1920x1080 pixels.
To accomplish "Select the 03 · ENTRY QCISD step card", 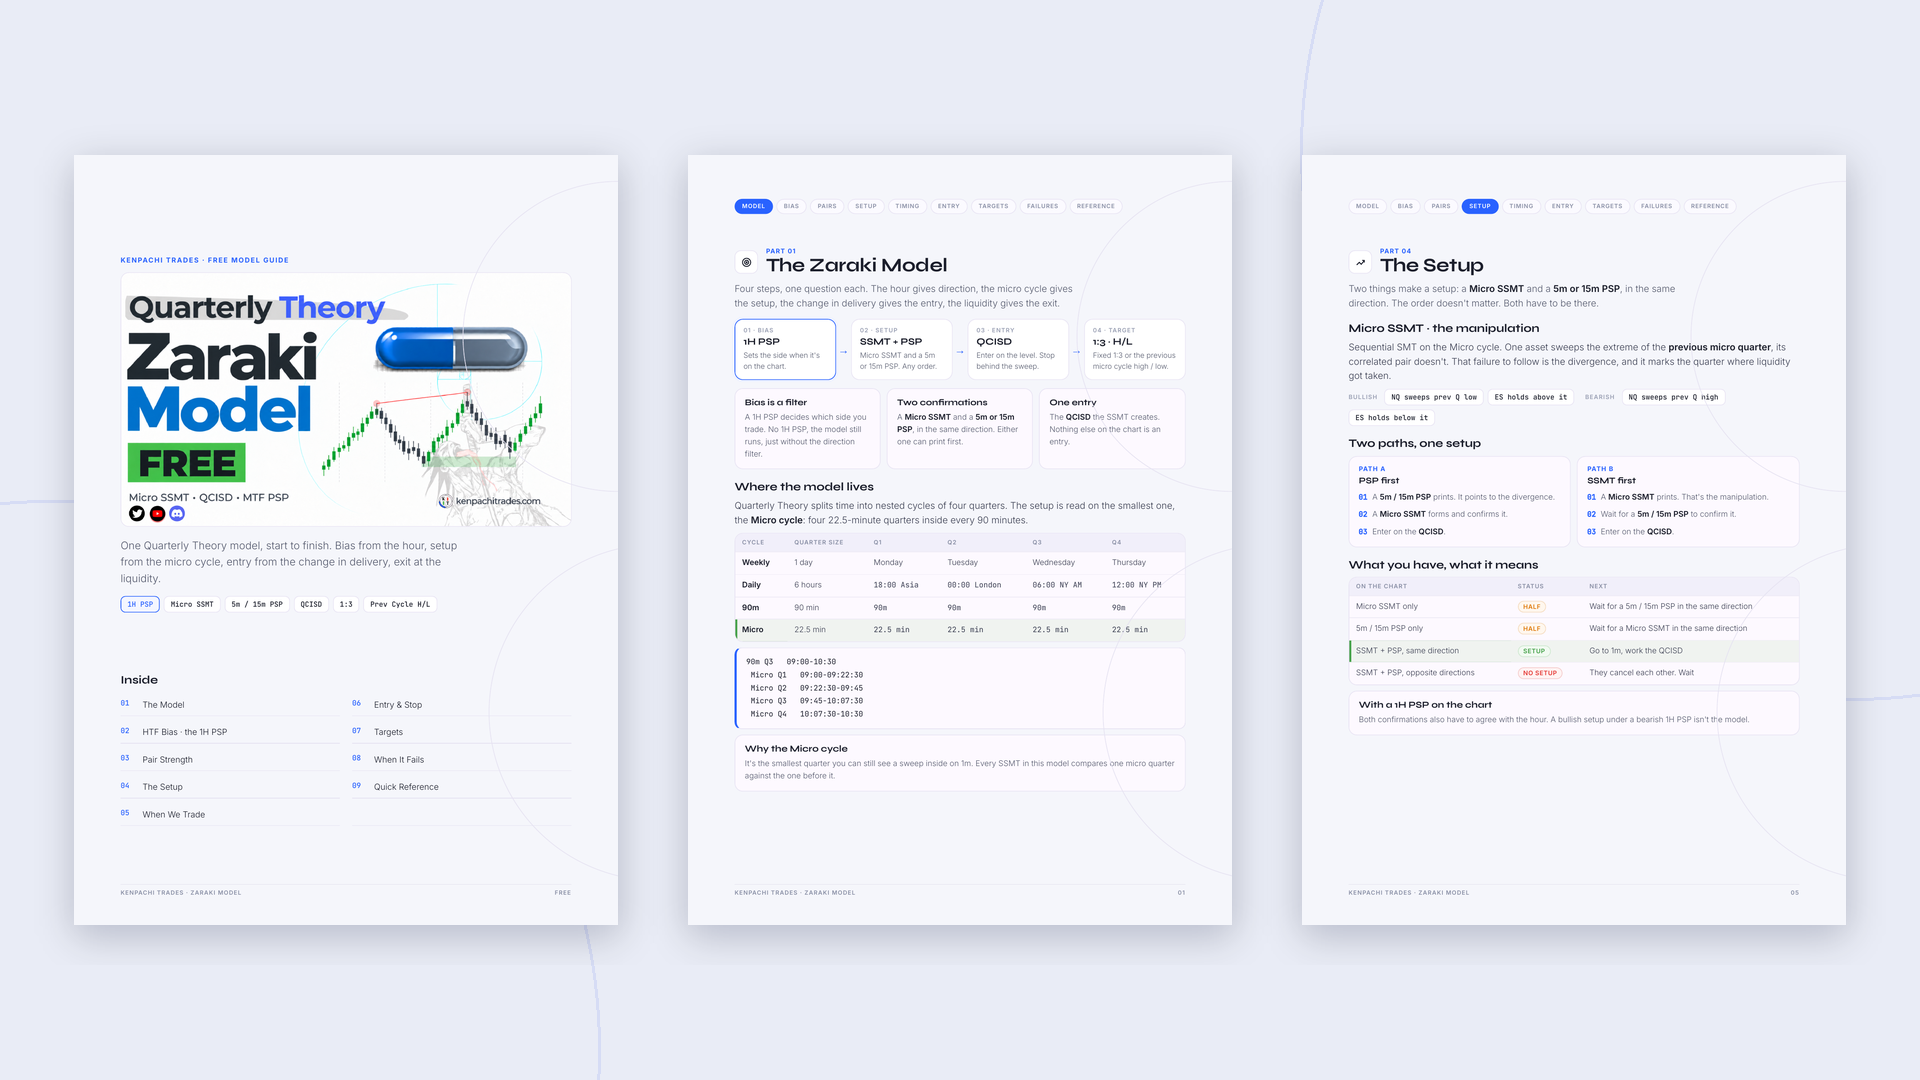I will pyautogui.click(x=1018, y=349).
